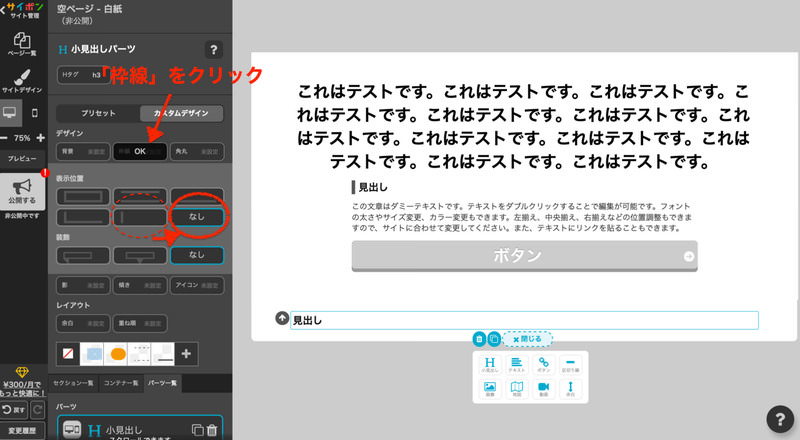Delete the 小見出し part in list
This screenshot has height=440, width=800.
point(212,430)
